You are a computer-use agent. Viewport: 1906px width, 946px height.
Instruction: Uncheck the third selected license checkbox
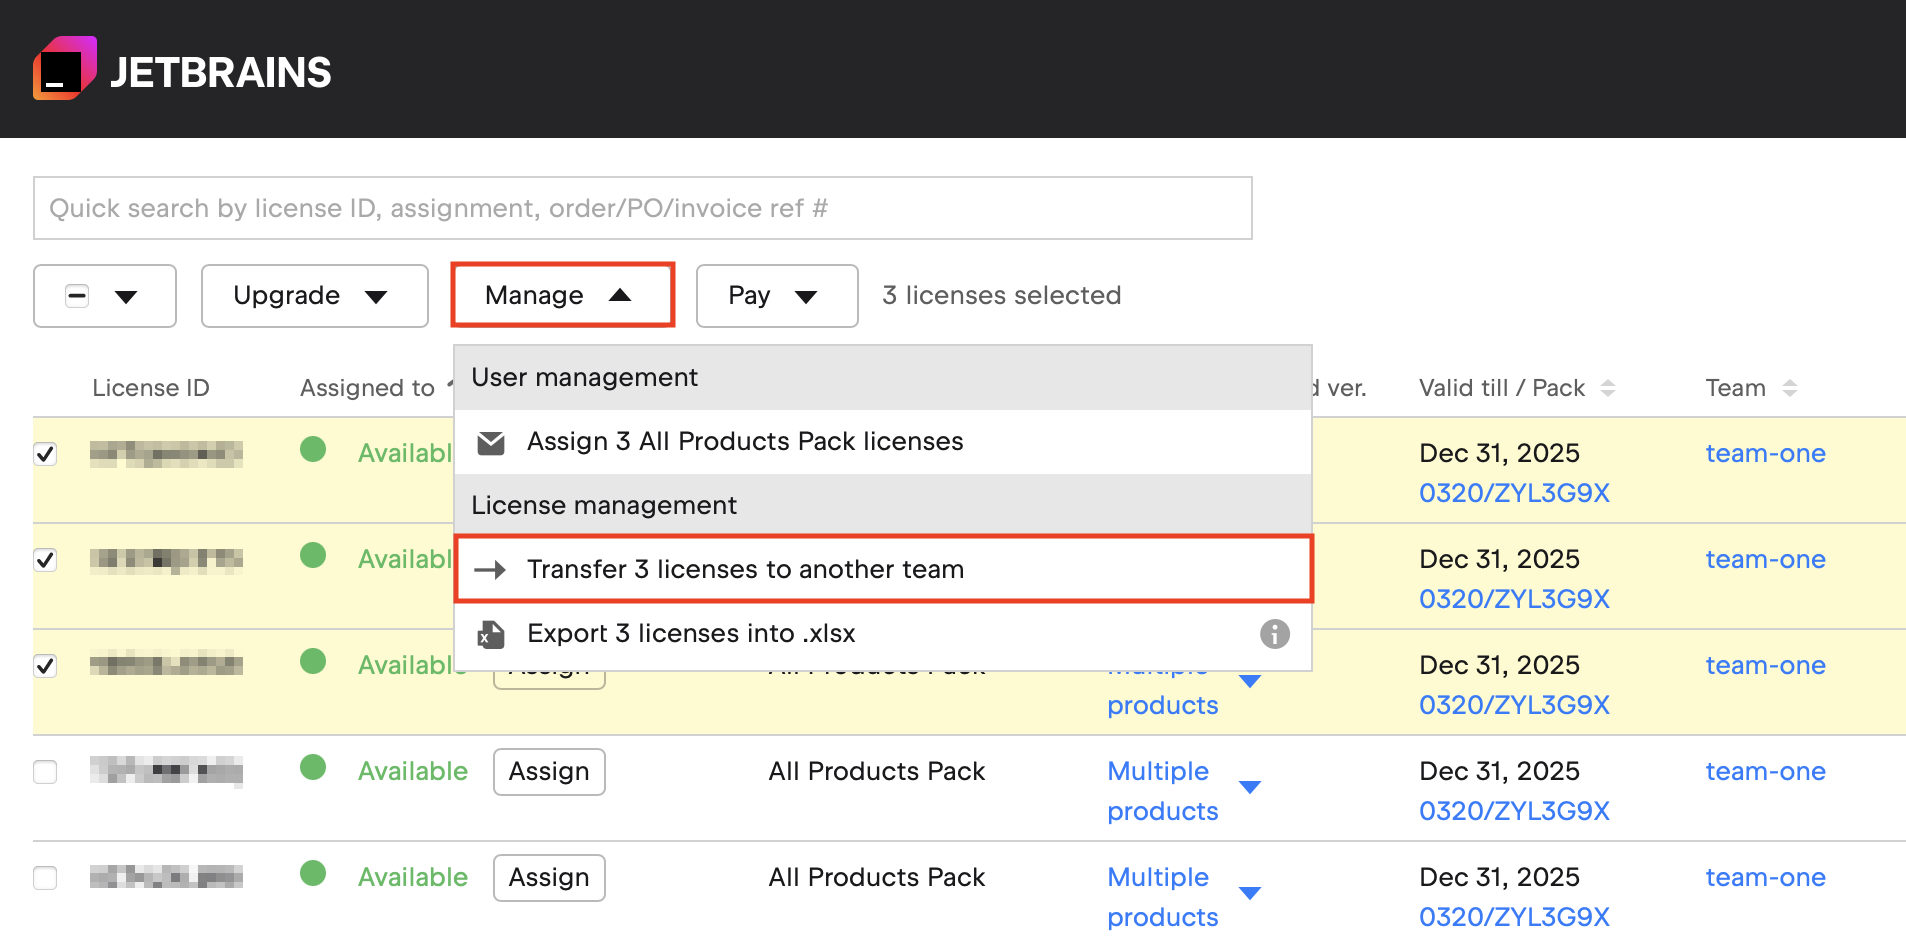click(45, 666)
